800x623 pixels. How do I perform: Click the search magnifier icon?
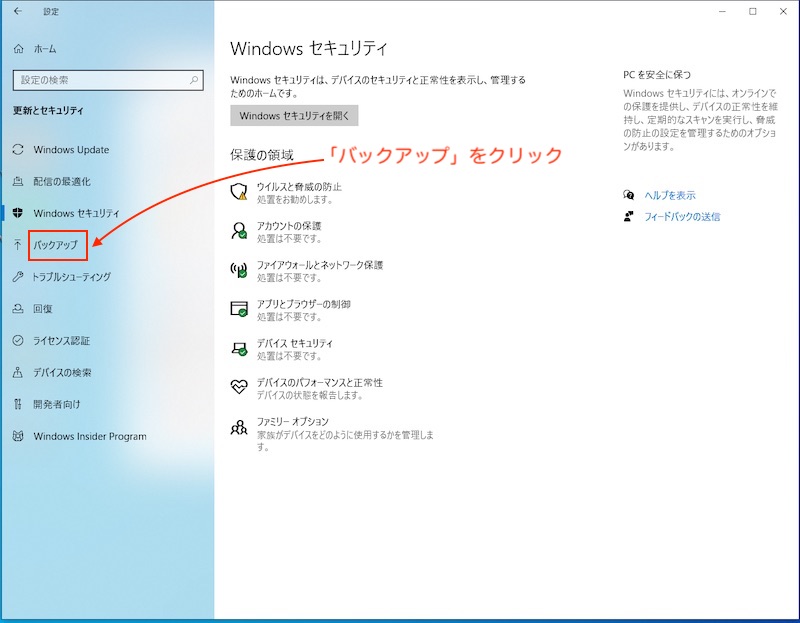[x=194, y=80]
